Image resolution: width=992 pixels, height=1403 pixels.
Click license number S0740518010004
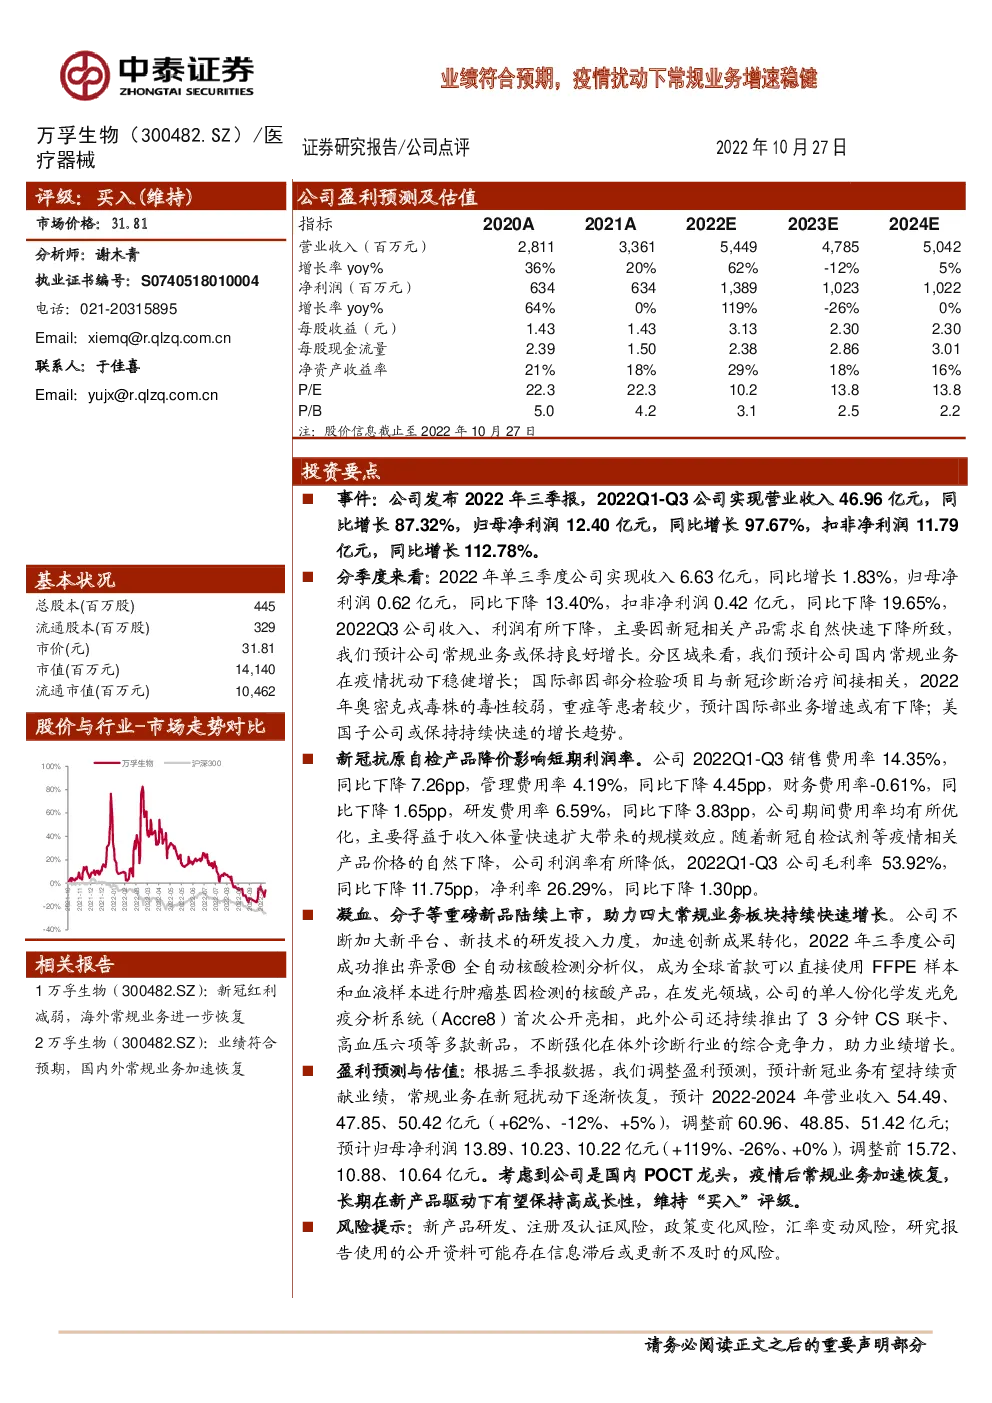pos(200,281)
